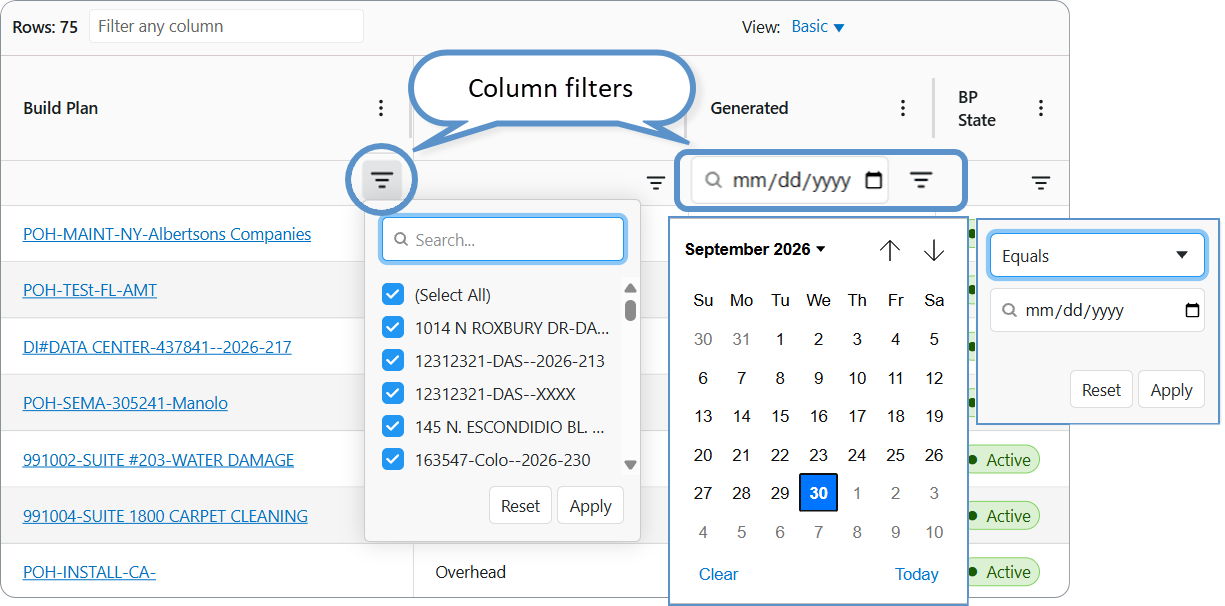1225x606 pixels.
Task: Select September 19 in the calendar
Action: pyautogui.click(x=934, y=416)
